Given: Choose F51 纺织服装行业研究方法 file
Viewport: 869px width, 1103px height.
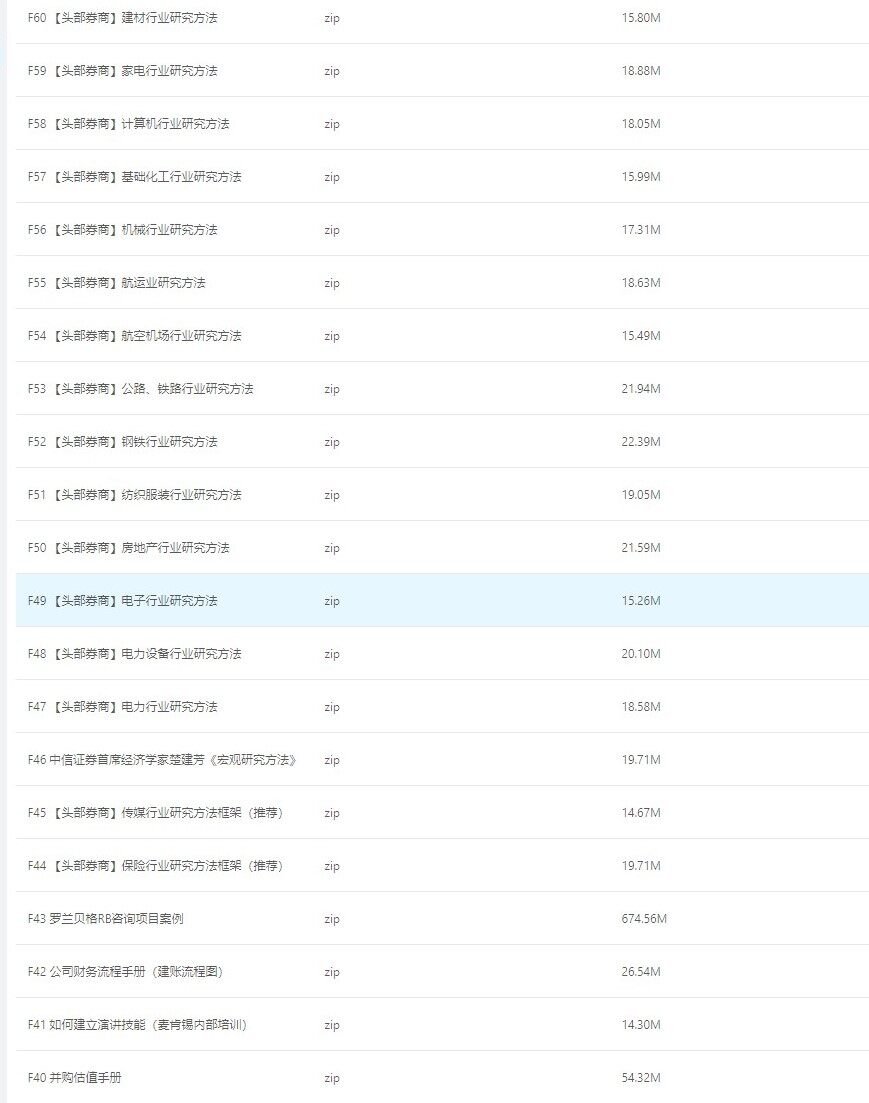Looking at the screenshot, I should (134, 495).
